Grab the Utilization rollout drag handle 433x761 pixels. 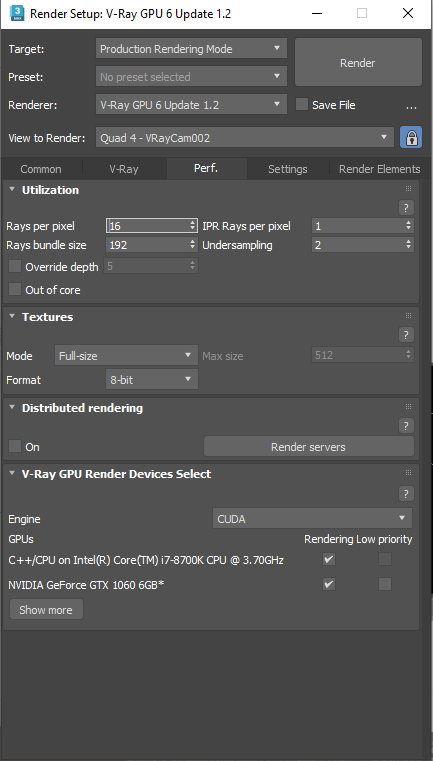[408, 188]
